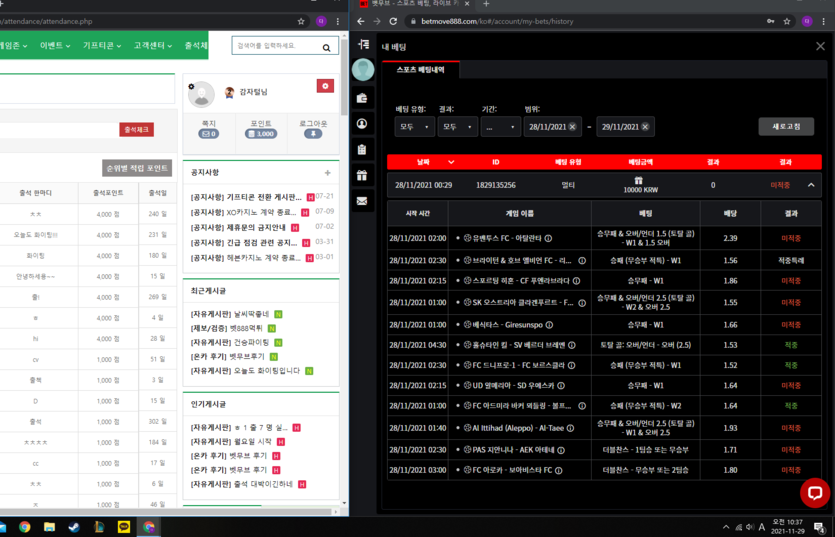Clear the 28/11/2021 start date
Screen dimensions: 835x537
(572, 127)
